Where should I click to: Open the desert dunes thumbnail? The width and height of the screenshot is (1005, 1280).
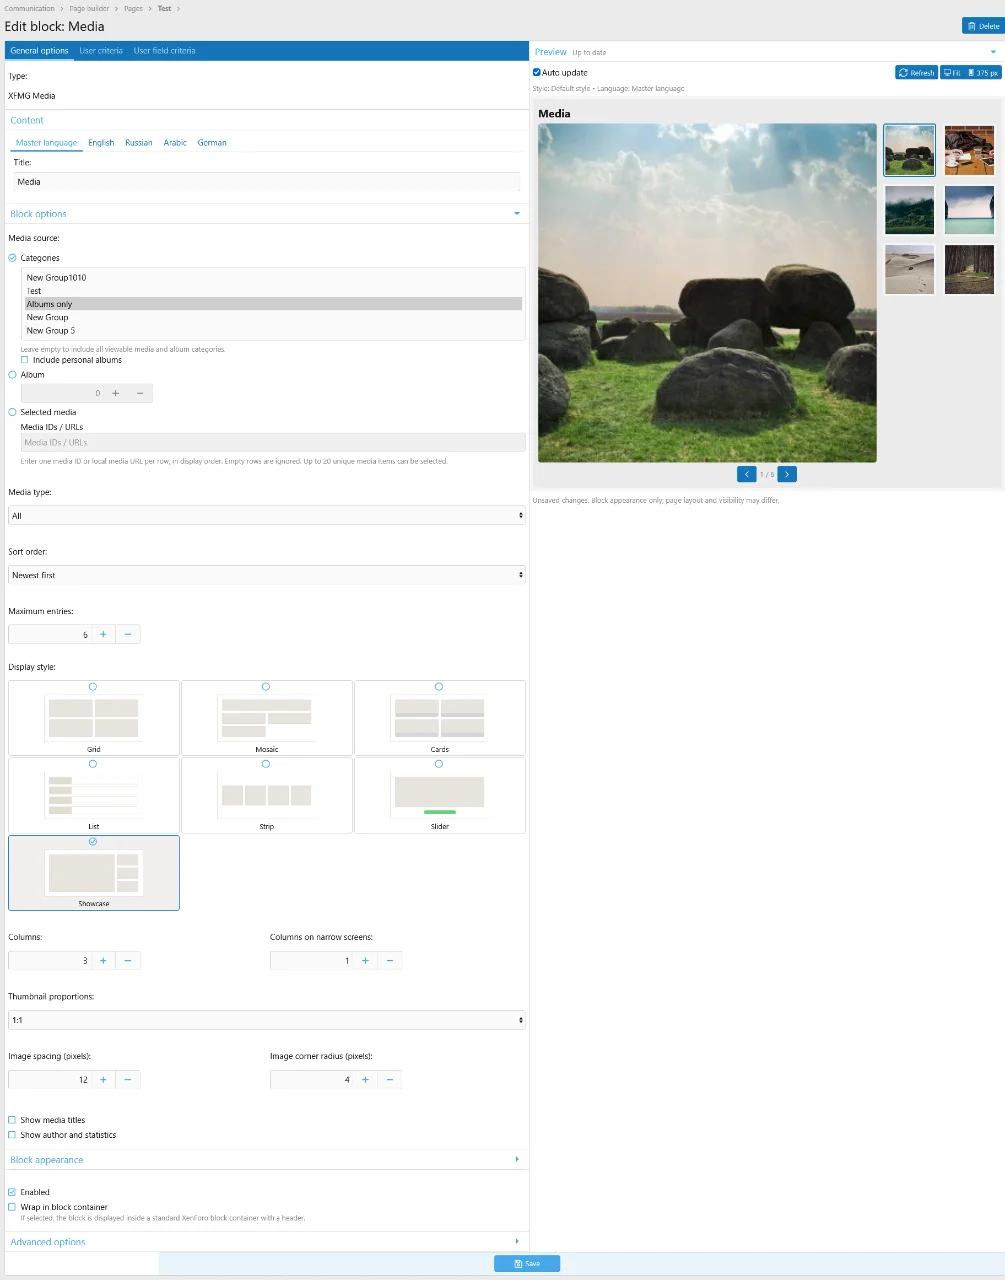click(x=909, y=269)
